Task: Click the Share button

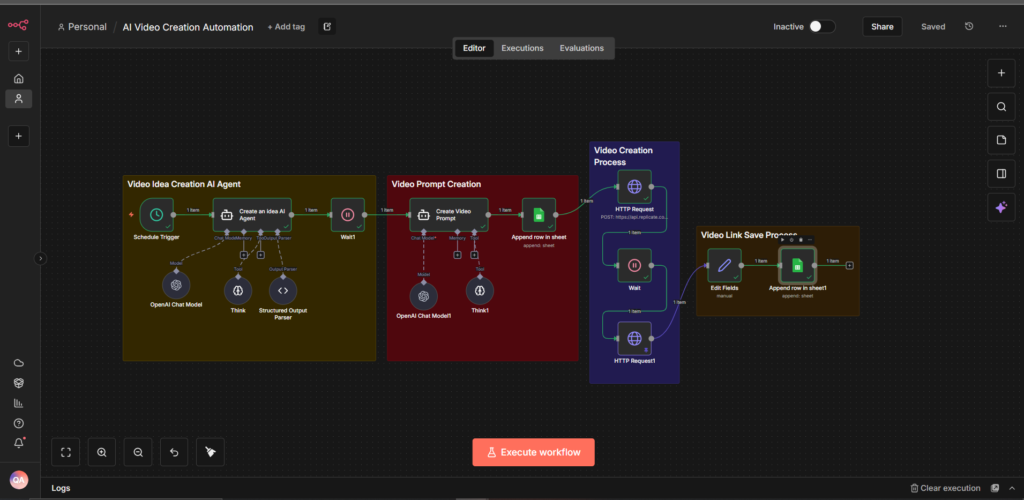Action: [x=882, y=27]
